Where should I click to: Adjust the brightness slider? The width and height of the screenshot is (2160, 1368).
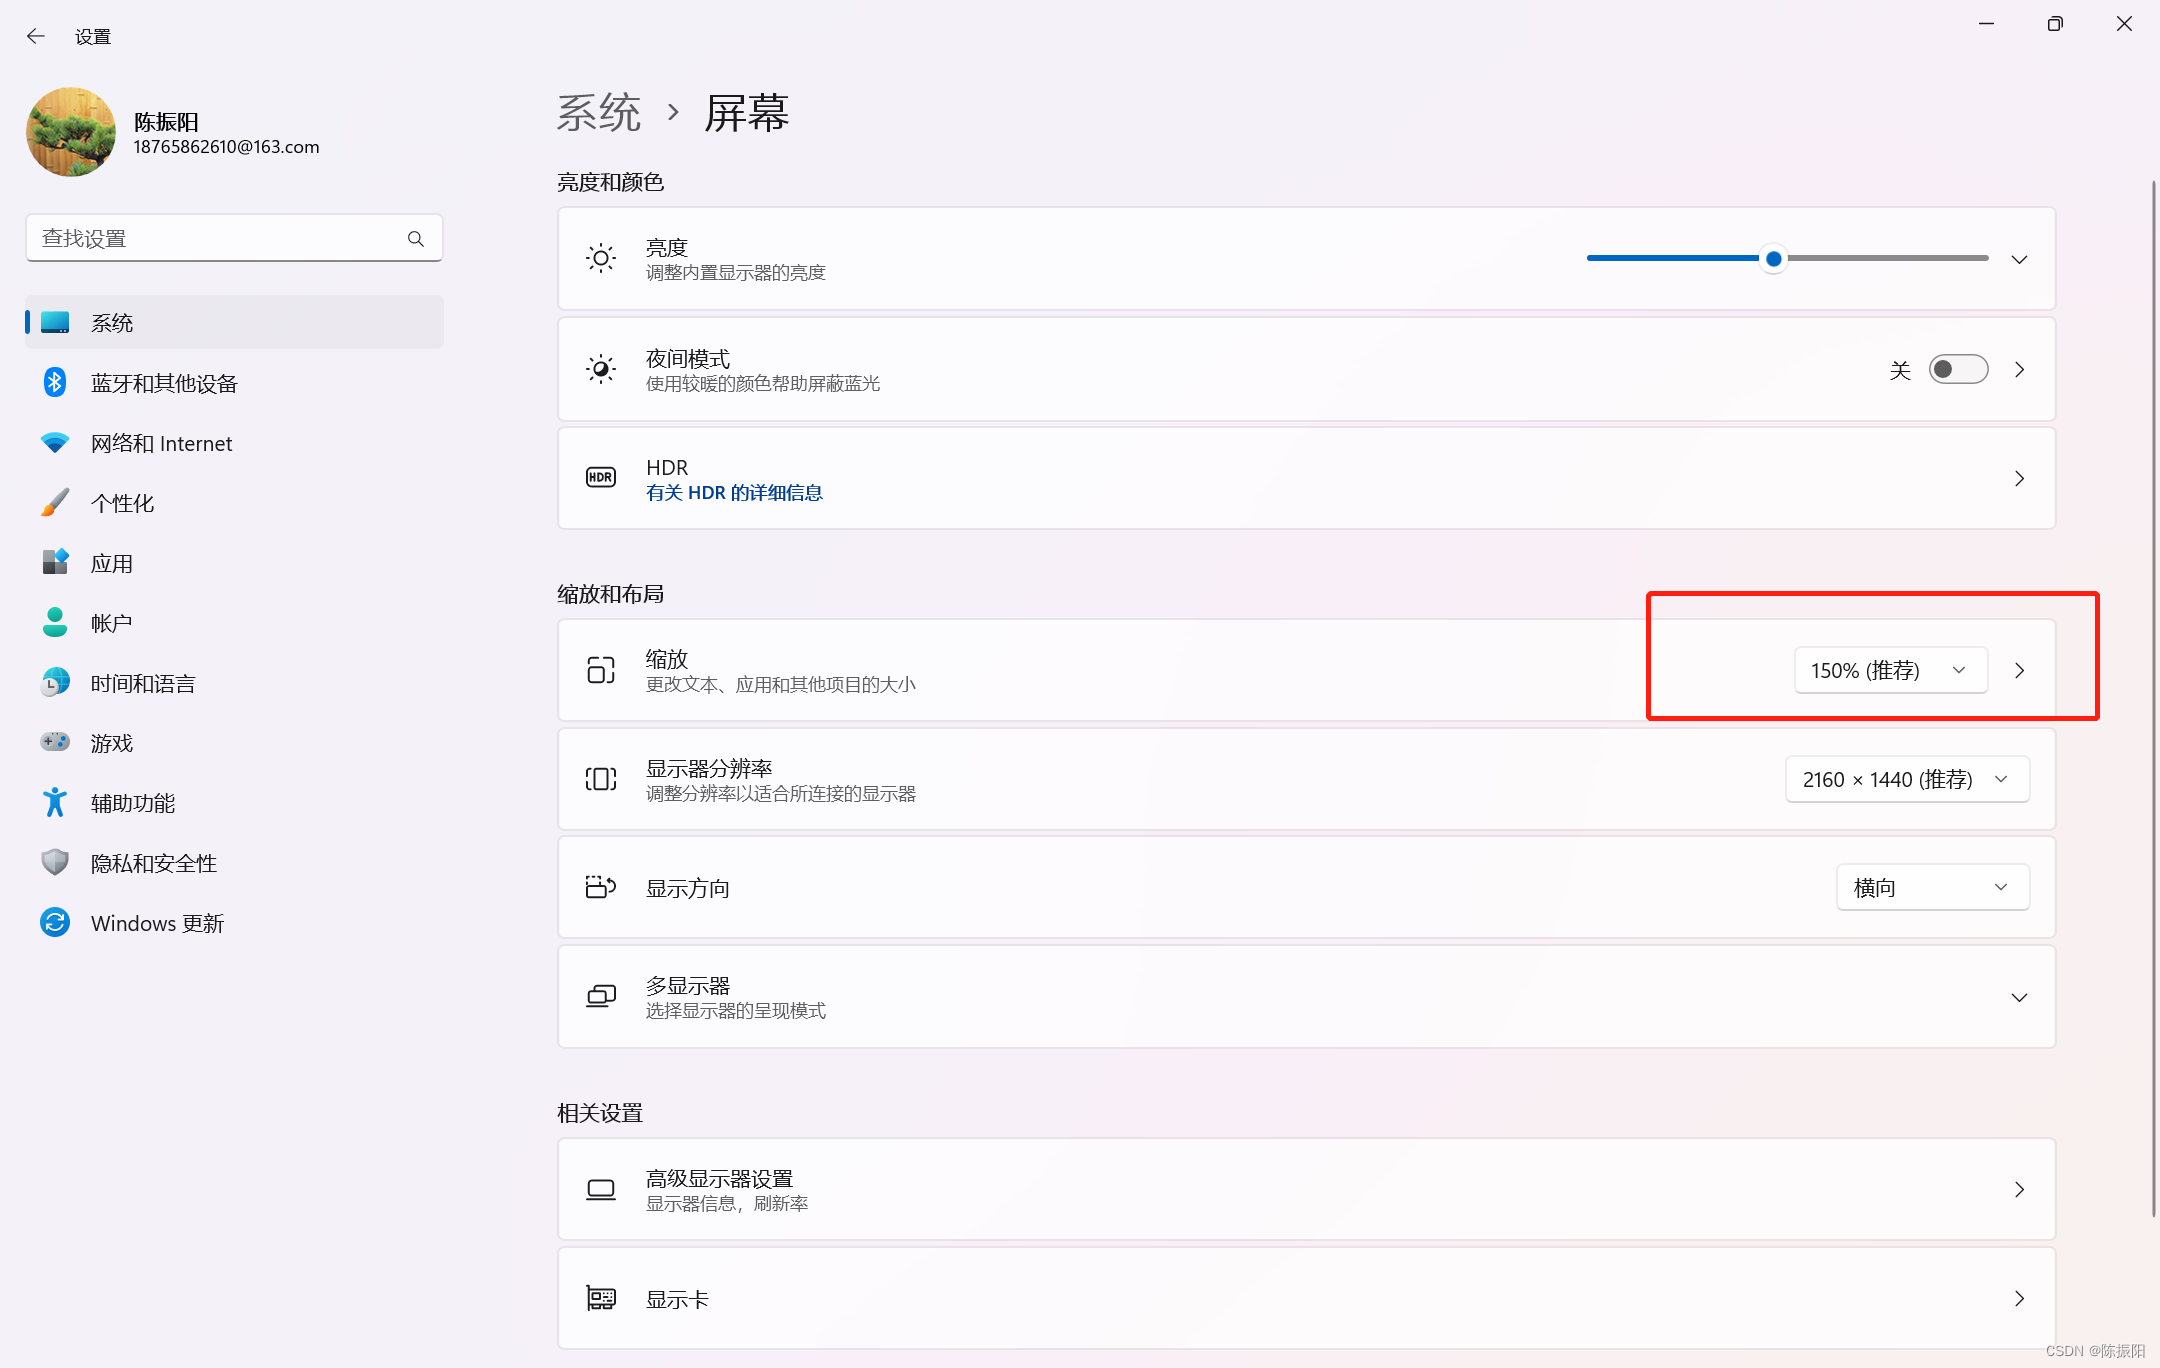click(1772, 258)
